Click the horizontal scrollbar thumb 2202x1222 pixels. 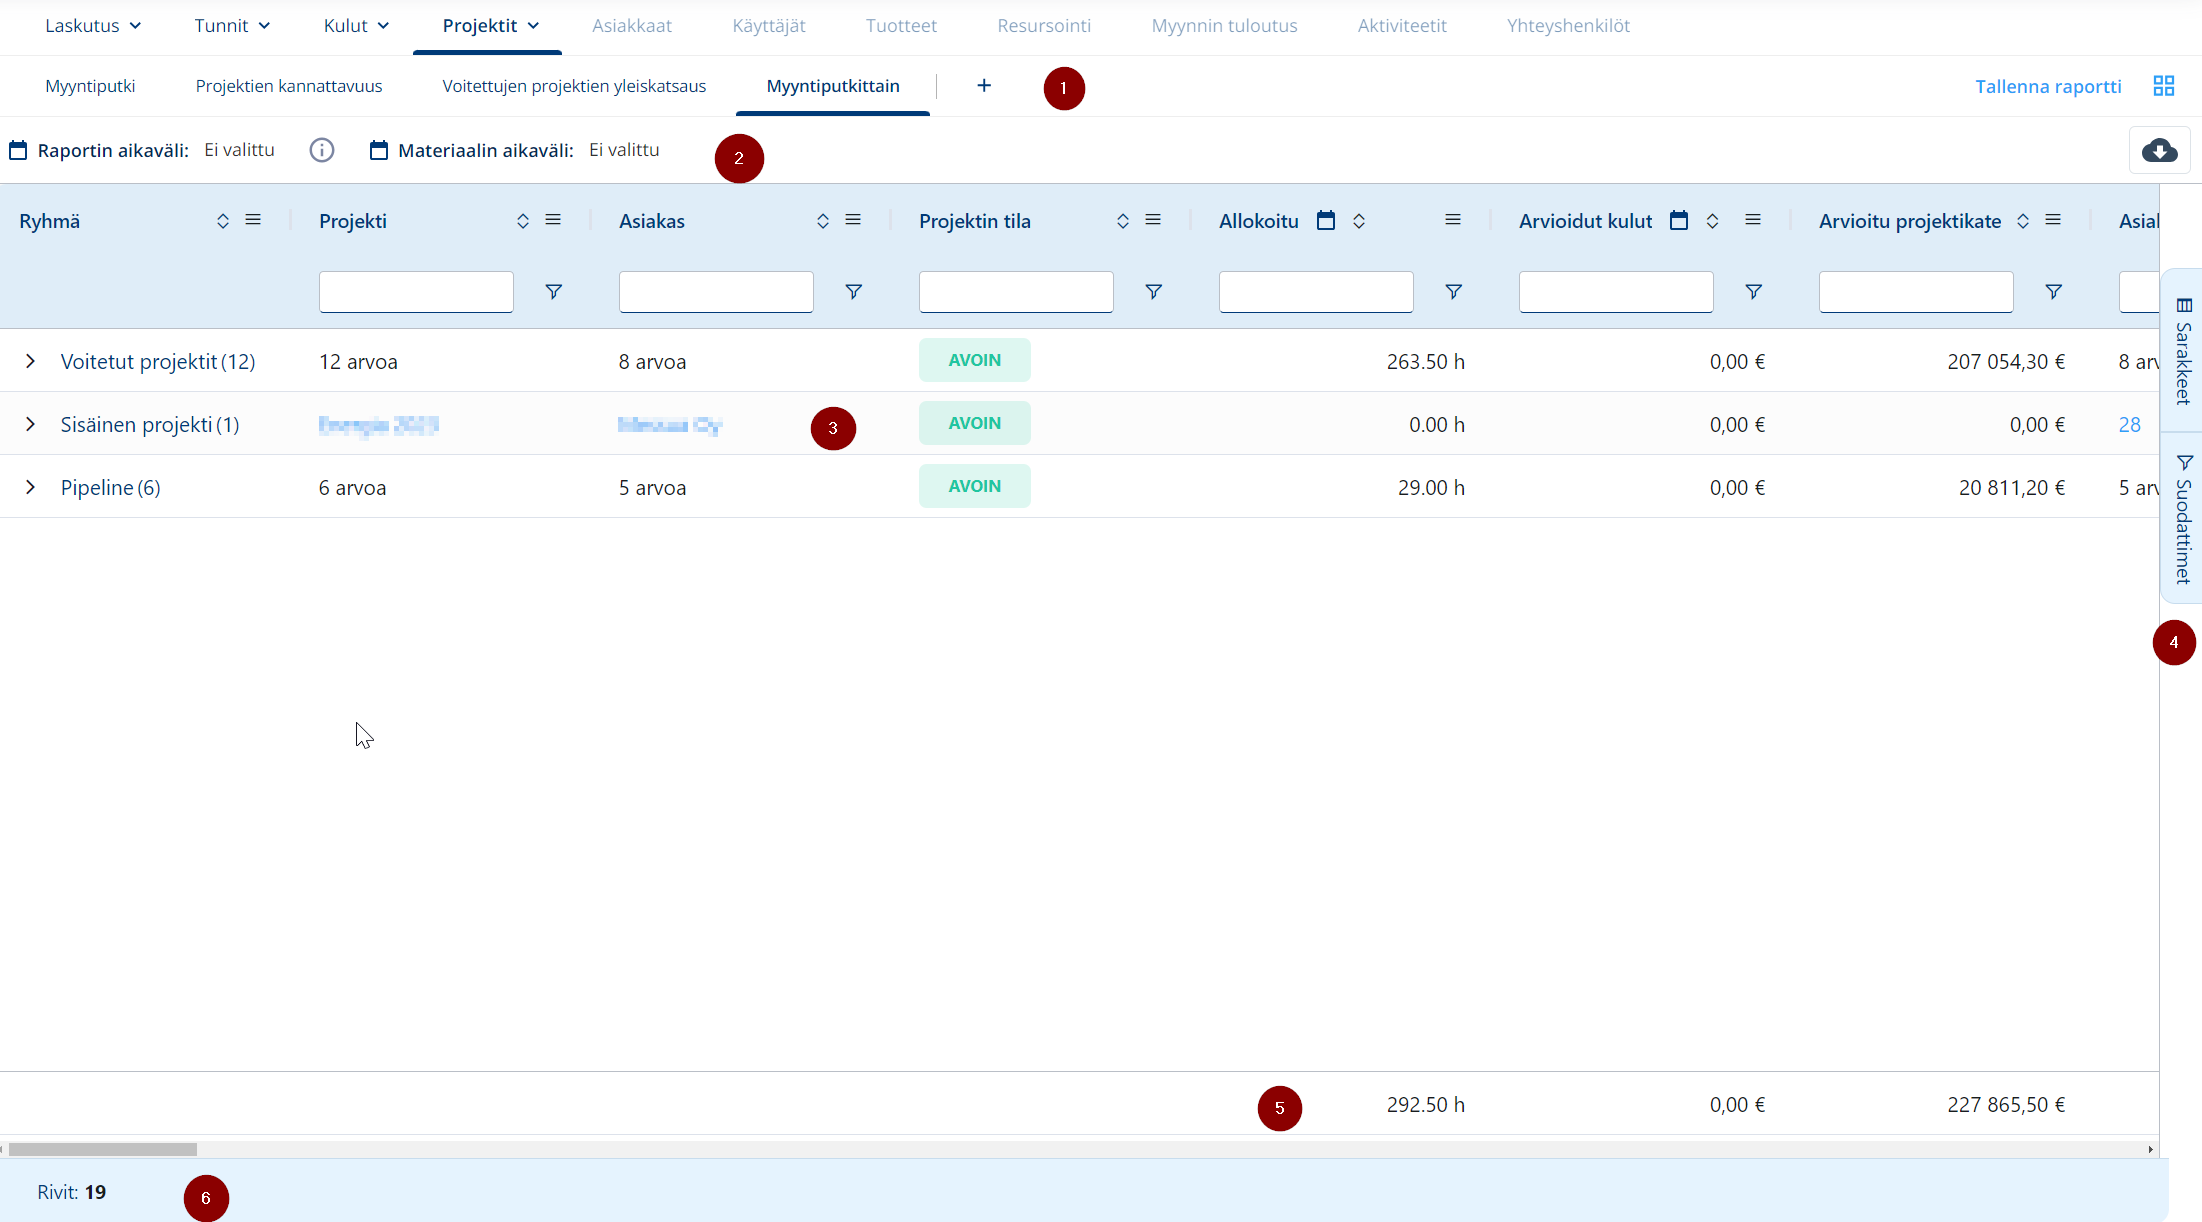tap(102, 1149)
